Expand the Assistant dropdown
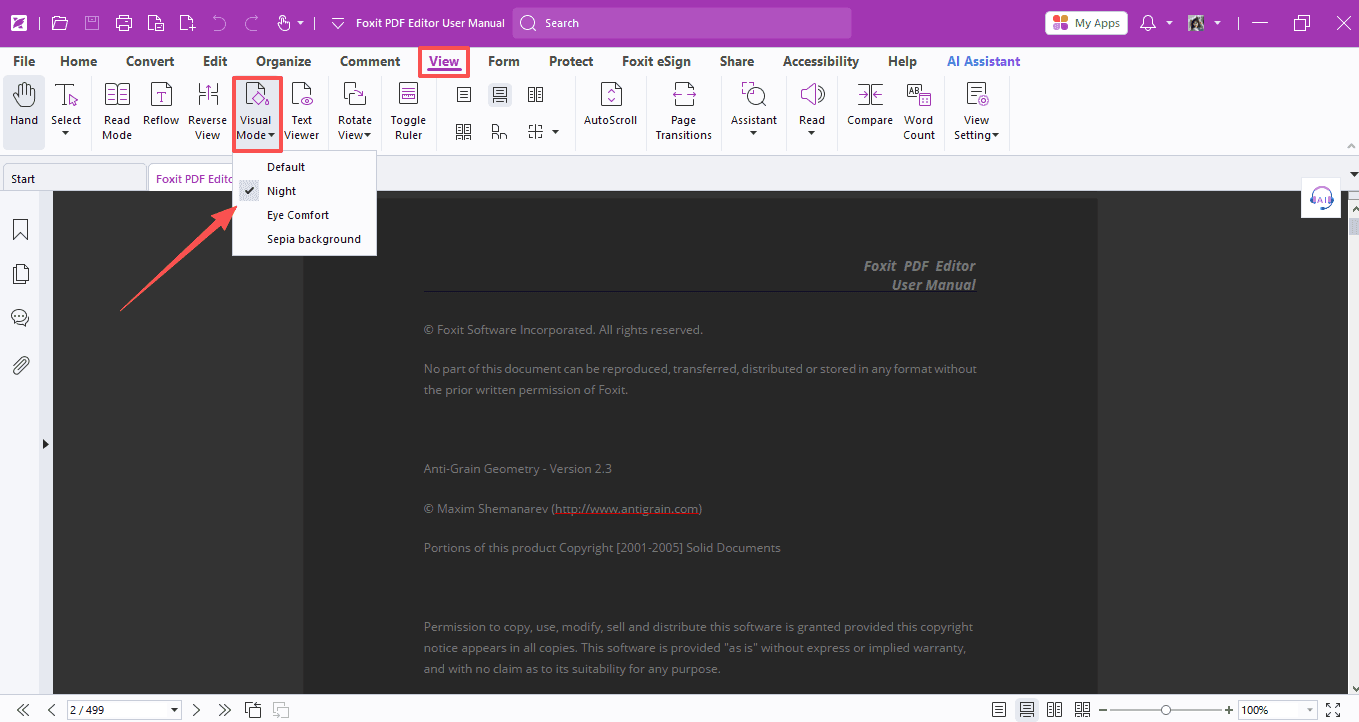This screenshot has height=722, width=1359. (754, 133)
